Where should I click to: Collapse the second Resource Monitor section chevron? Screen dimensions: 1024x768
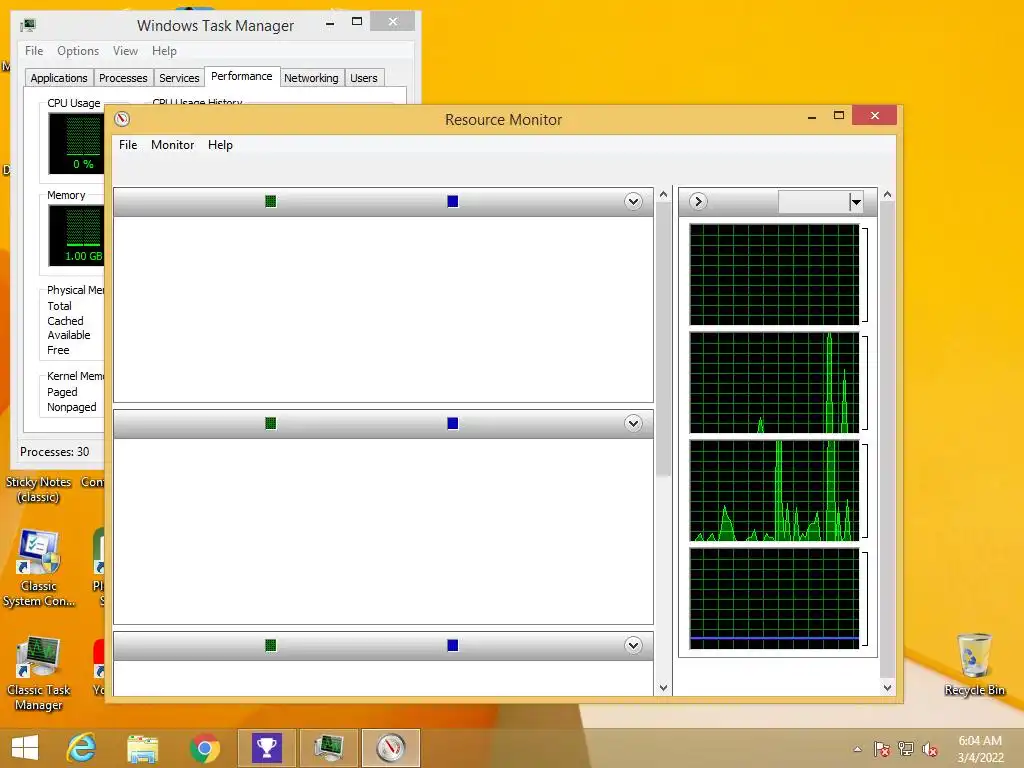[633, 423]
